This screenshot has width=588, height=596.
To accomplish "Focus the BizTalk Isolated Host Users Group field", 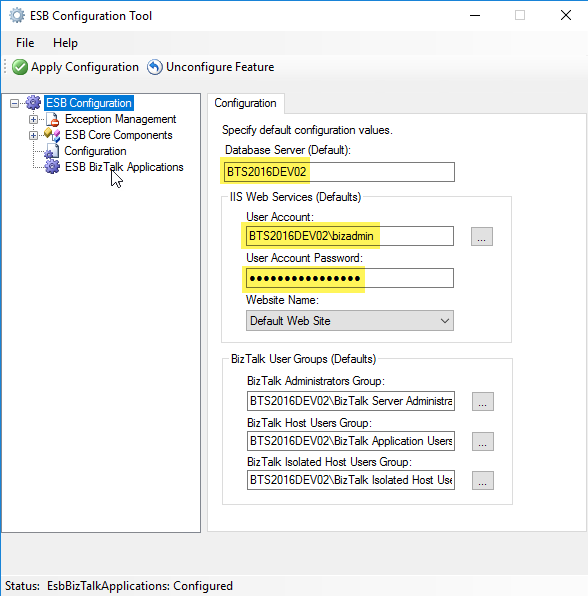I will pyautogui.click(x=351, y=480).
